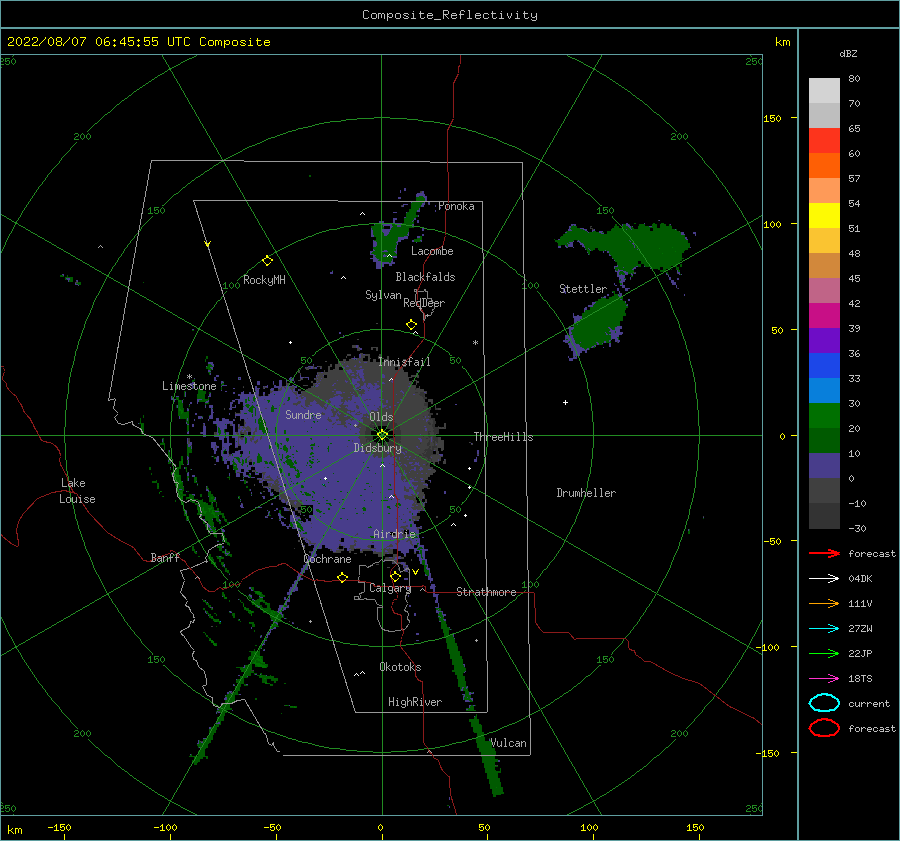Select the yellow 54 dBZ color swatch
900x841 pixels.
point(824,216)
